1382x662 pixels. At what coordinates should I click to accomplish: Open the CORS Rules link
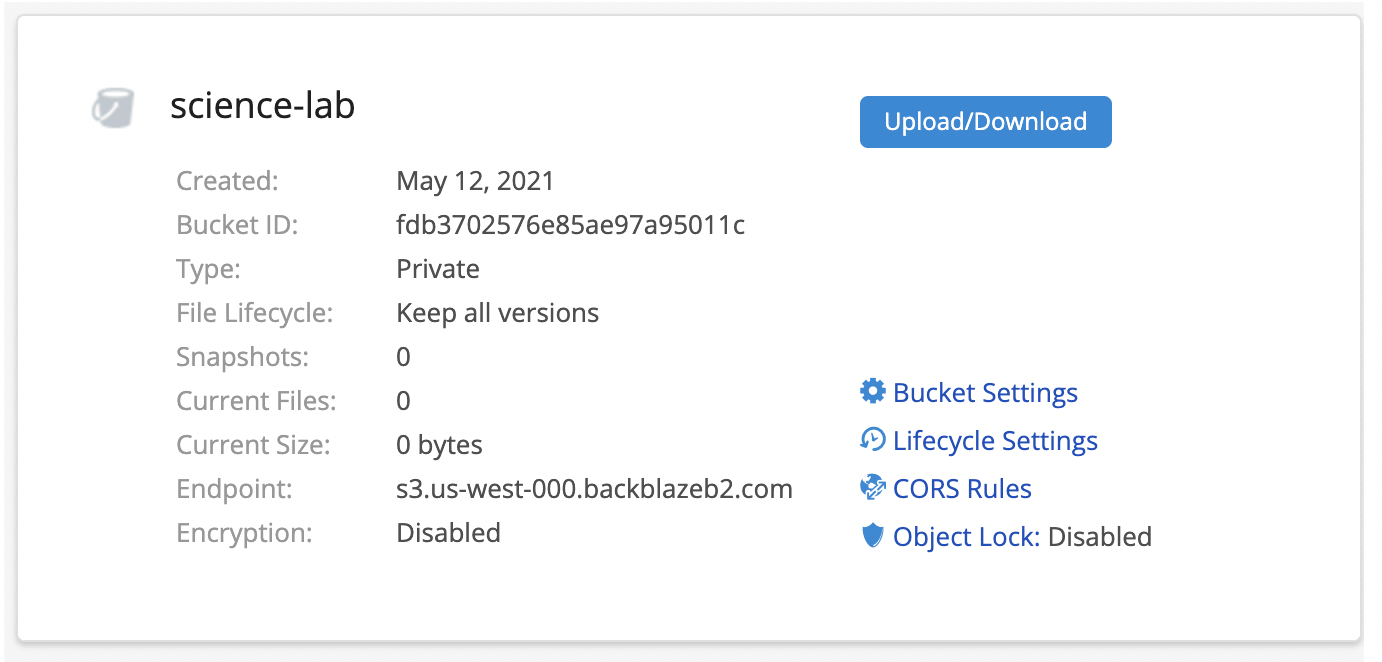(x=962, y=489)
